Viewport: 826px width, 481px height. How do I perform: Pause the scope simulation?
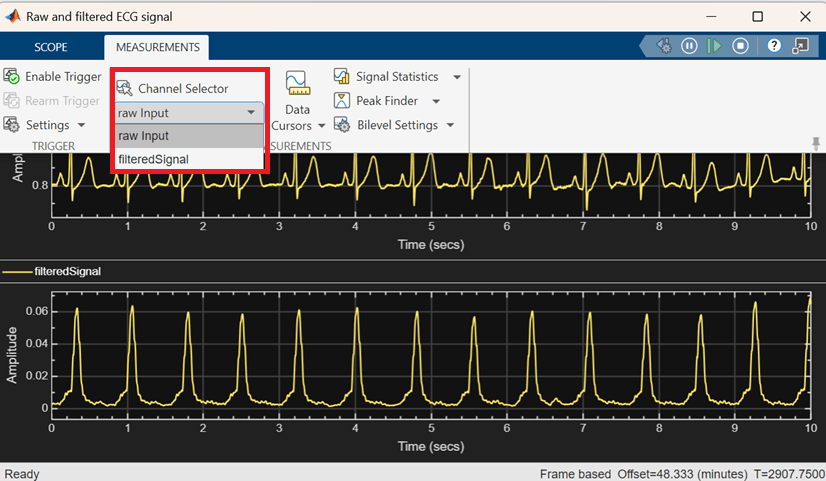[689, 46]
